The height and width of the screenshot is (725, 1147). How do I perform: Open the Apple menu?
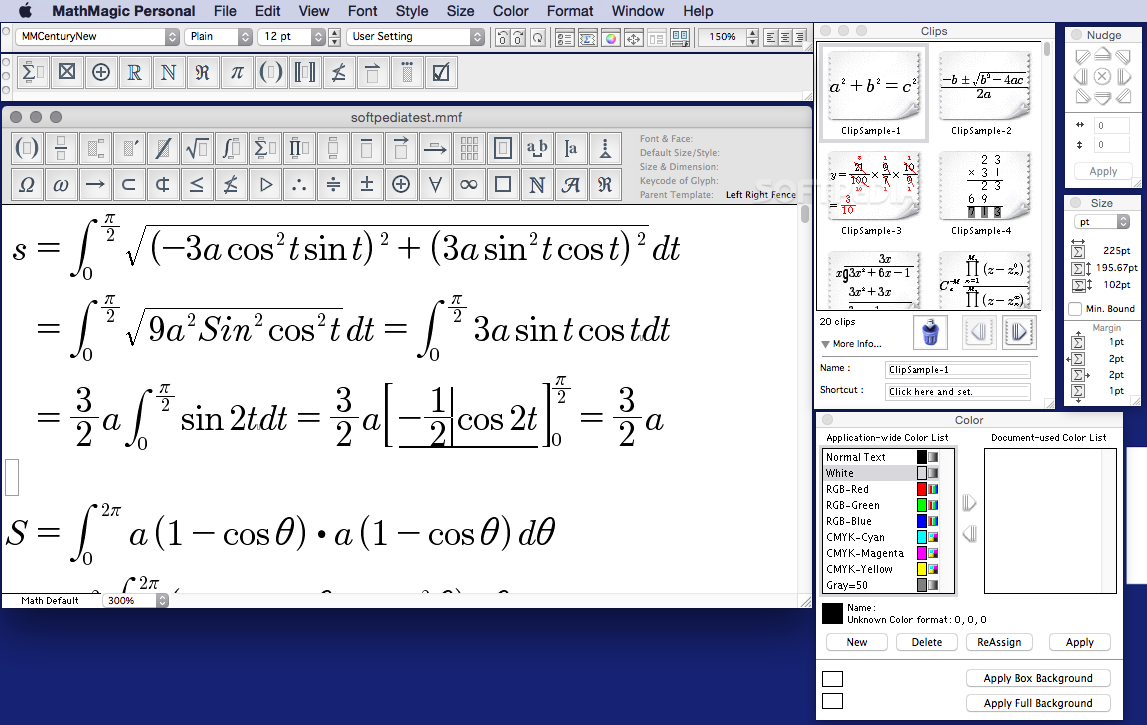(26, 10)
